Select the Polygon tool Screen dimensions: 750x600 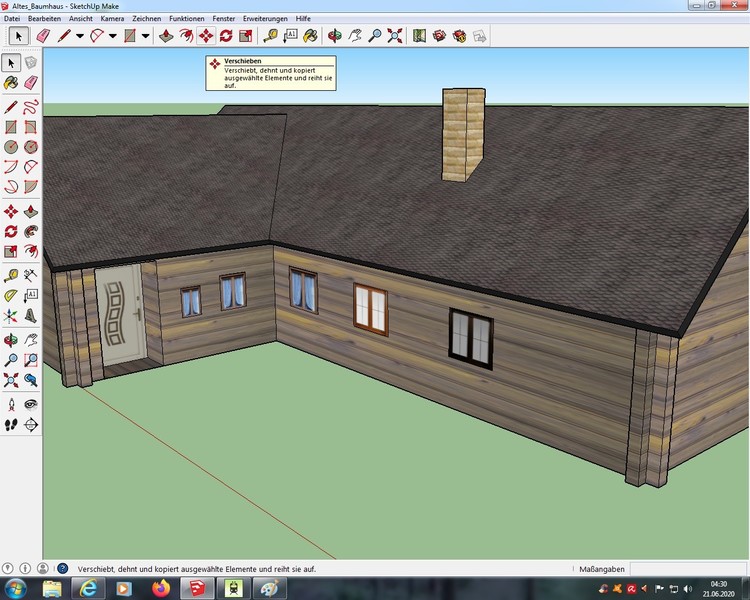31,147
